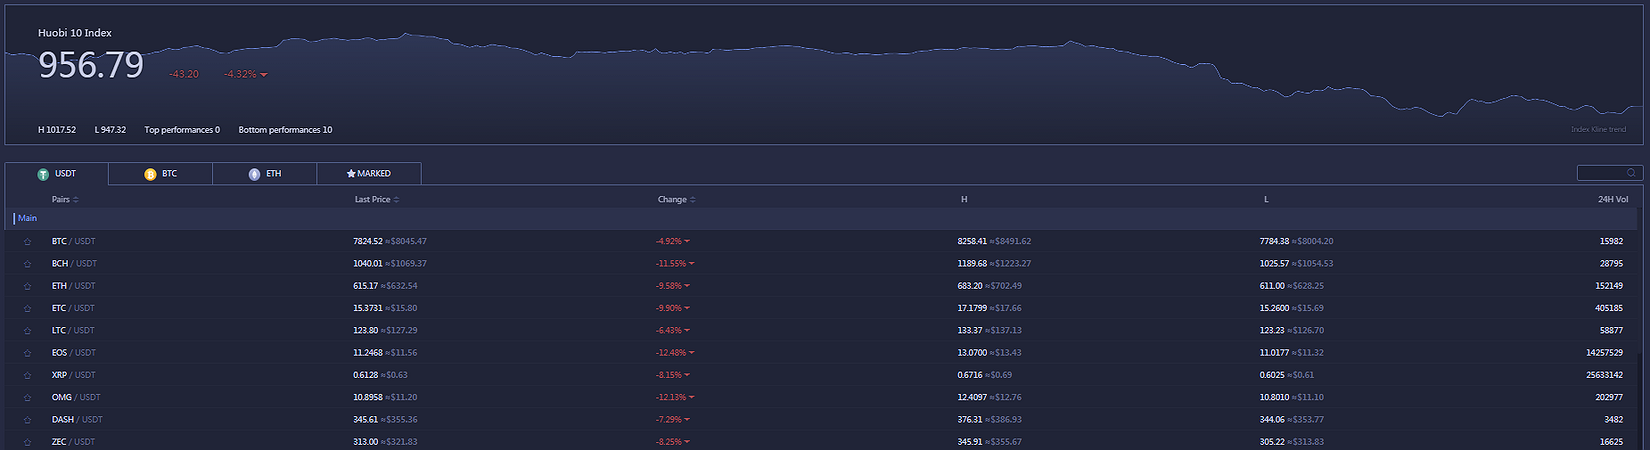Sort by Change column
This screenshot has width=1650, height=450.
point(677,200)
